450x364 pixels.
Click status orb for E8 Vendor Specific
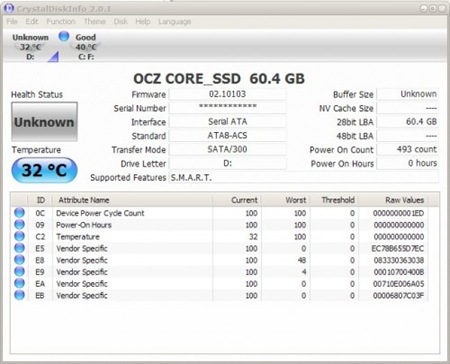point(19,260)
